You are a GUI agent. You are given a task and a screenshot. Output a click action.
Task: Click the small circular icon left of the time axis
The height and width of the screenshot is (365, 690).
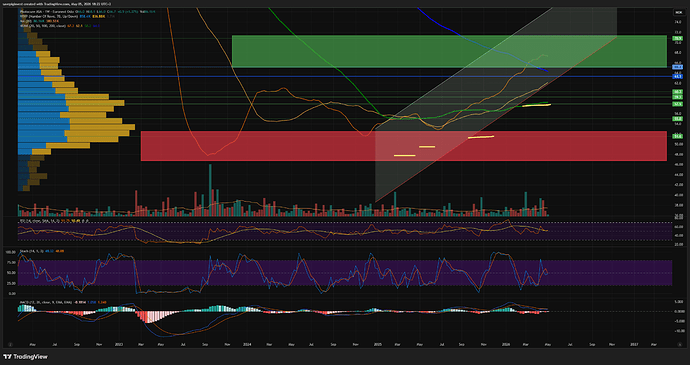[11, 345]
